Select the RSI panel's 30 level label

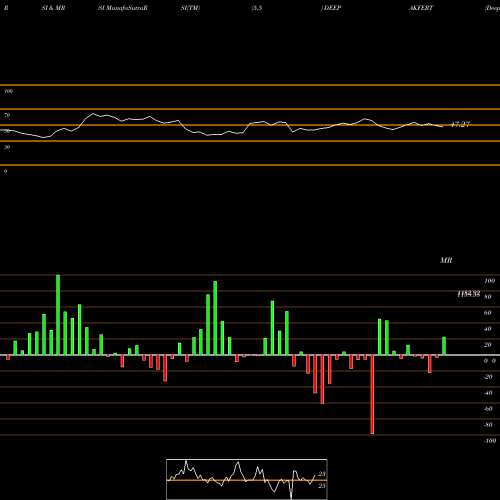7,147
